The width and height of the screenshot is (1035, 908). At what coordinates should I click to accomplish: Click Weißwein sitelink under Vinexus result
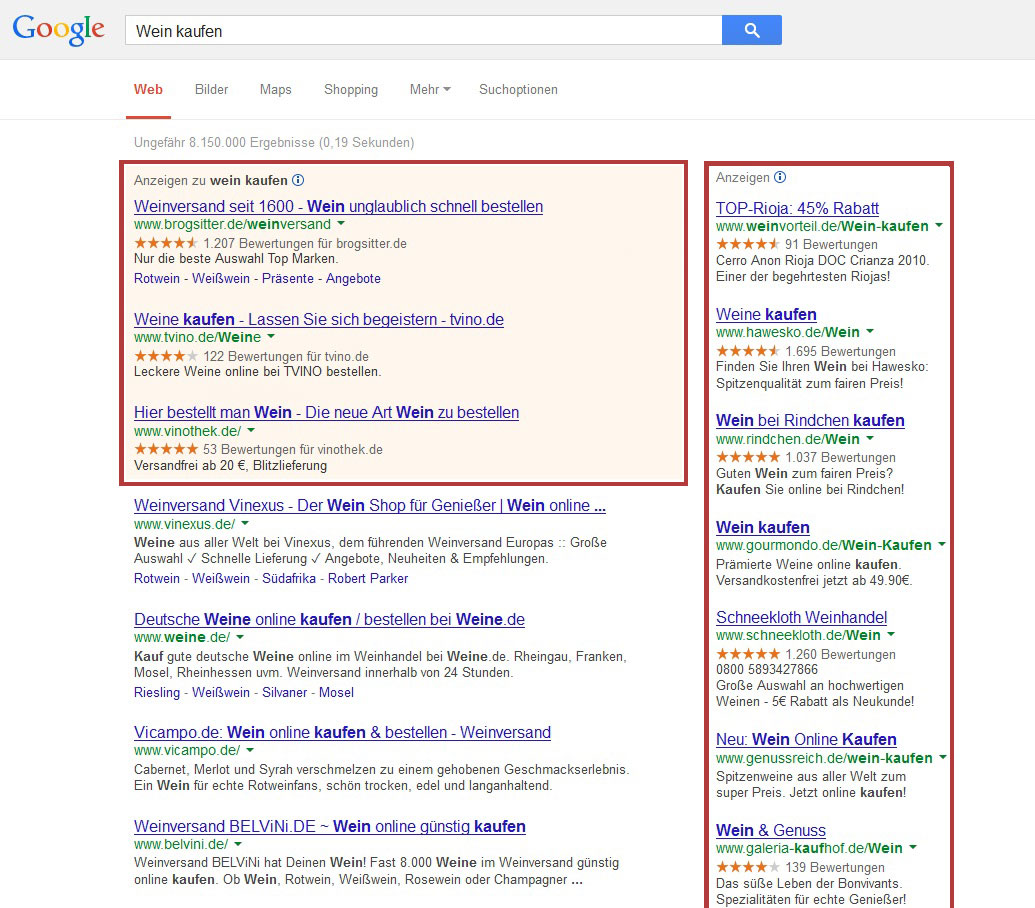[x=221, y=578]
